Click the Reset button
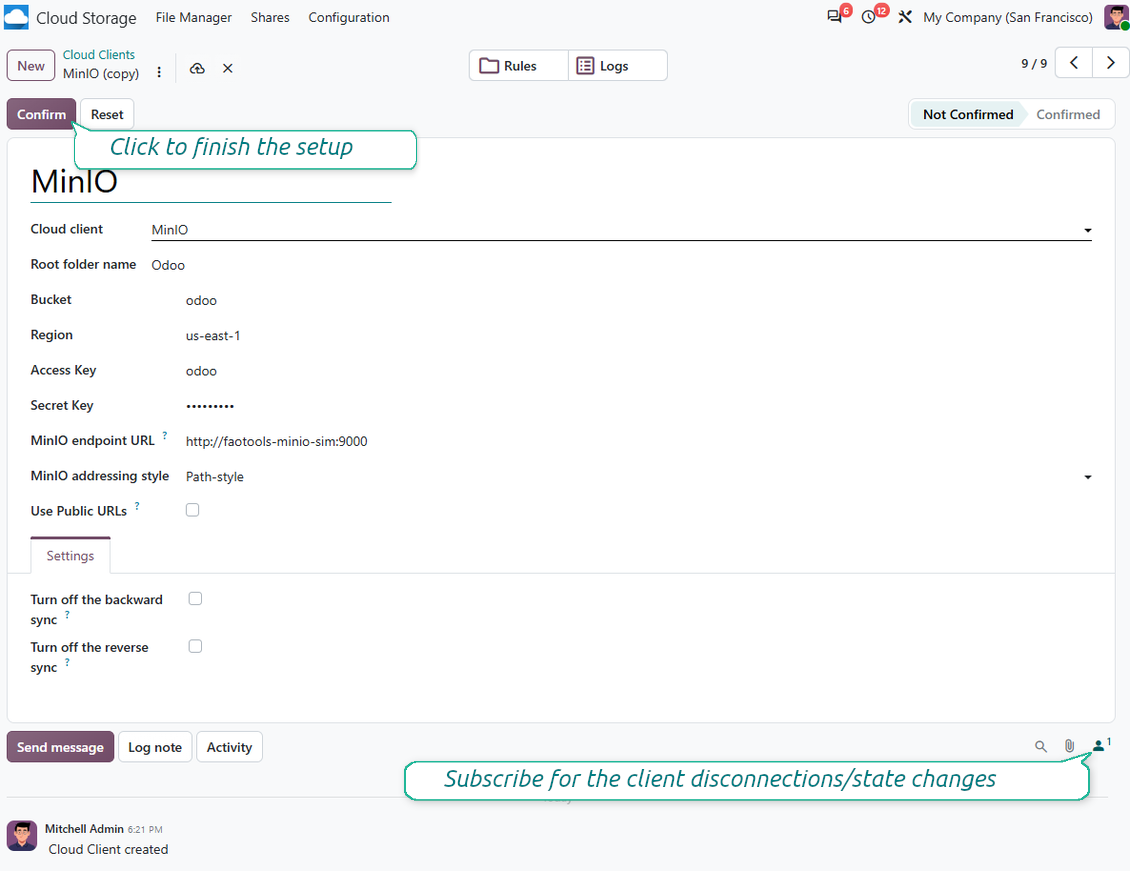Image resolution: width=1130 pixels, height=871 pixels. click(107, 114)
